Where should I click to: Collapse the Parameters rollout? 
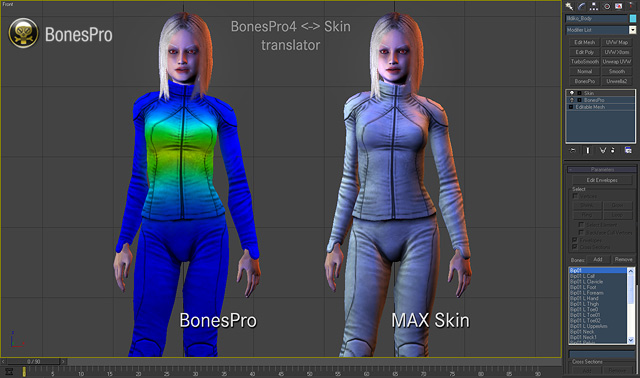click(602, 169)
